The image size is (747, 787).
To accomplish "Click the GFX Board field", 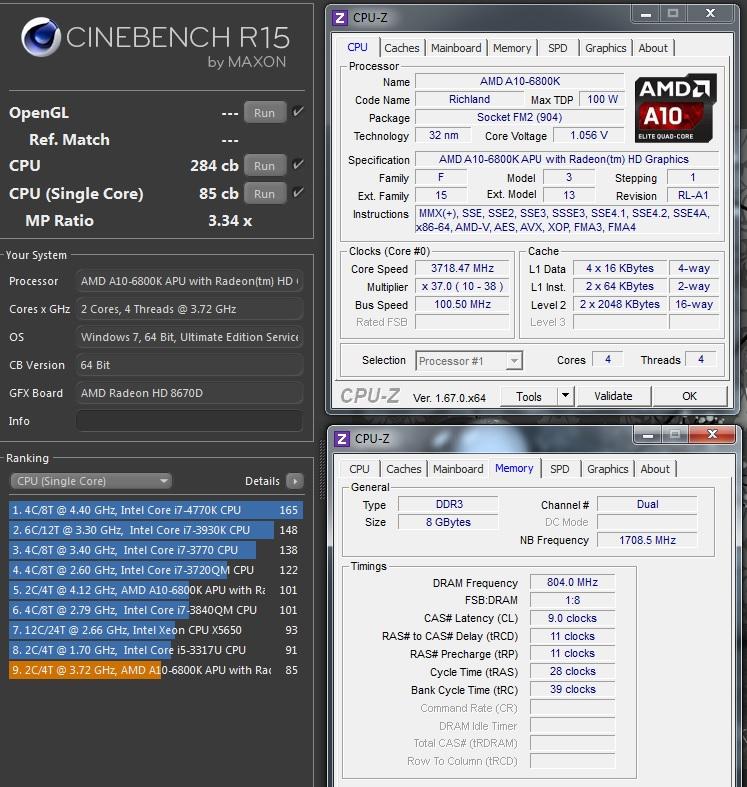I will (x=189, y=393).
